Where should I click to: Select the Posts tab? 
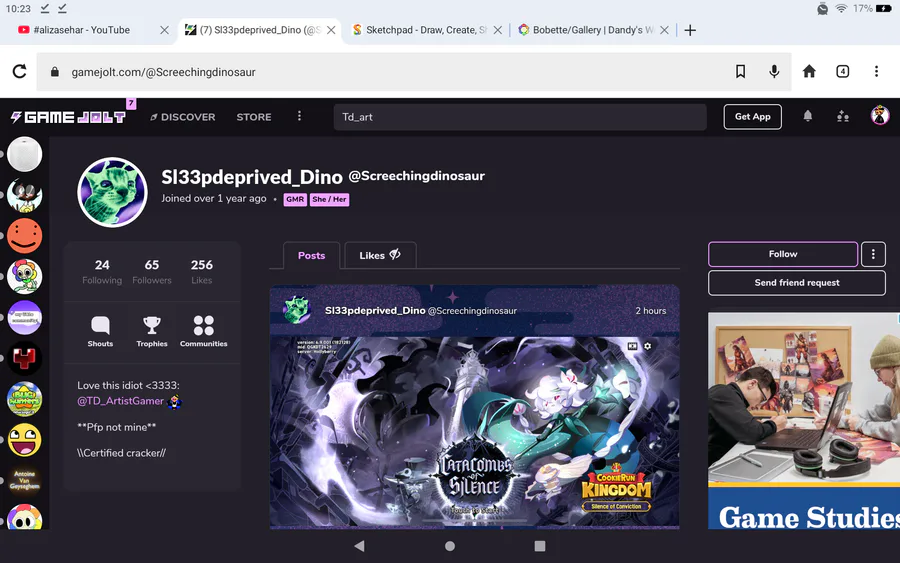pyautogui.click(x=311, y=255)
